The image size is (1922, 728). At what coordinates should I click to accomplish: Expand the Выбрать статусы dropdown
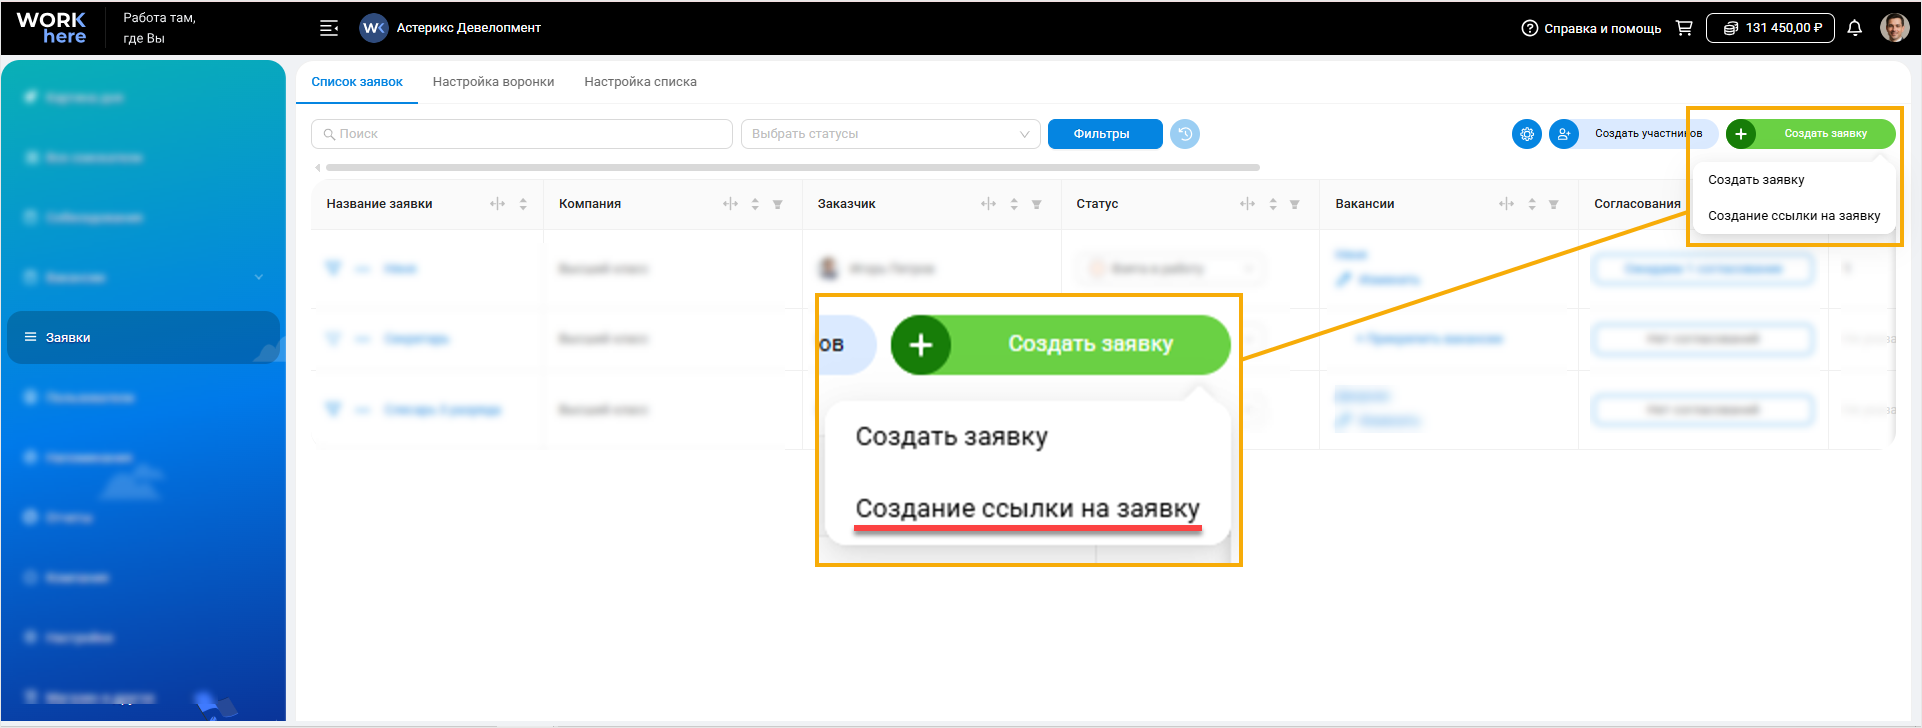pos(891,134)
